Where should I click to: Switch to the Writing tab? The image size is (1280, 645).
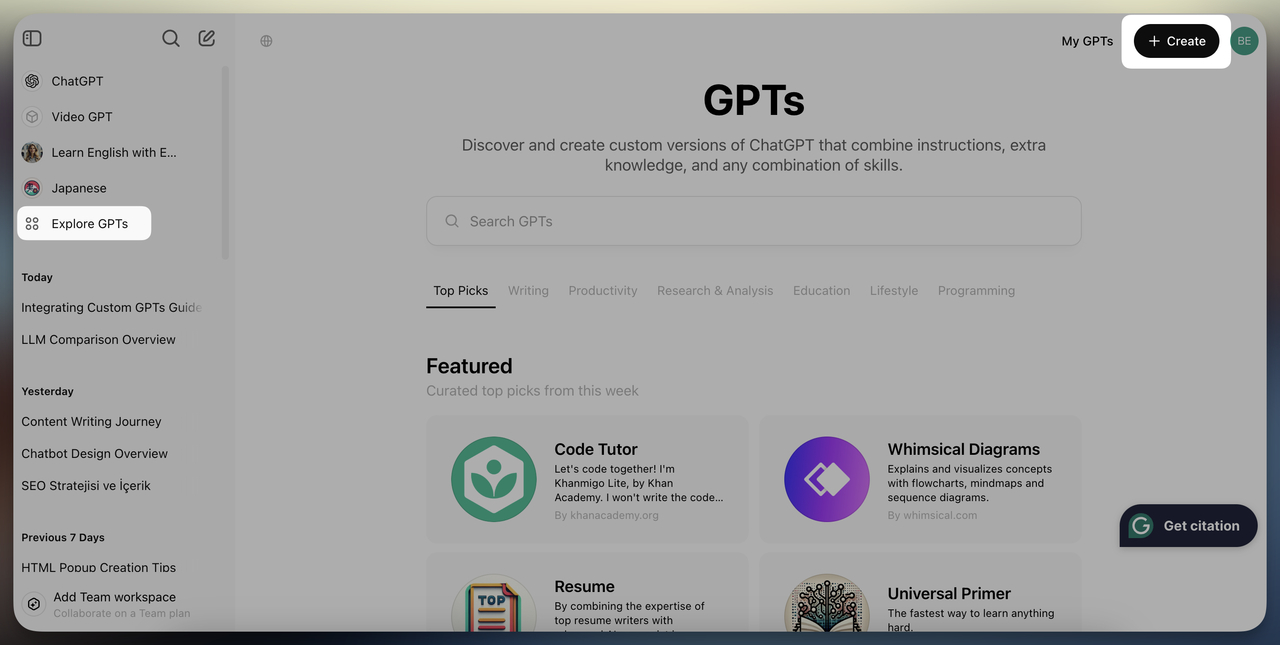[x=528, y=290]
